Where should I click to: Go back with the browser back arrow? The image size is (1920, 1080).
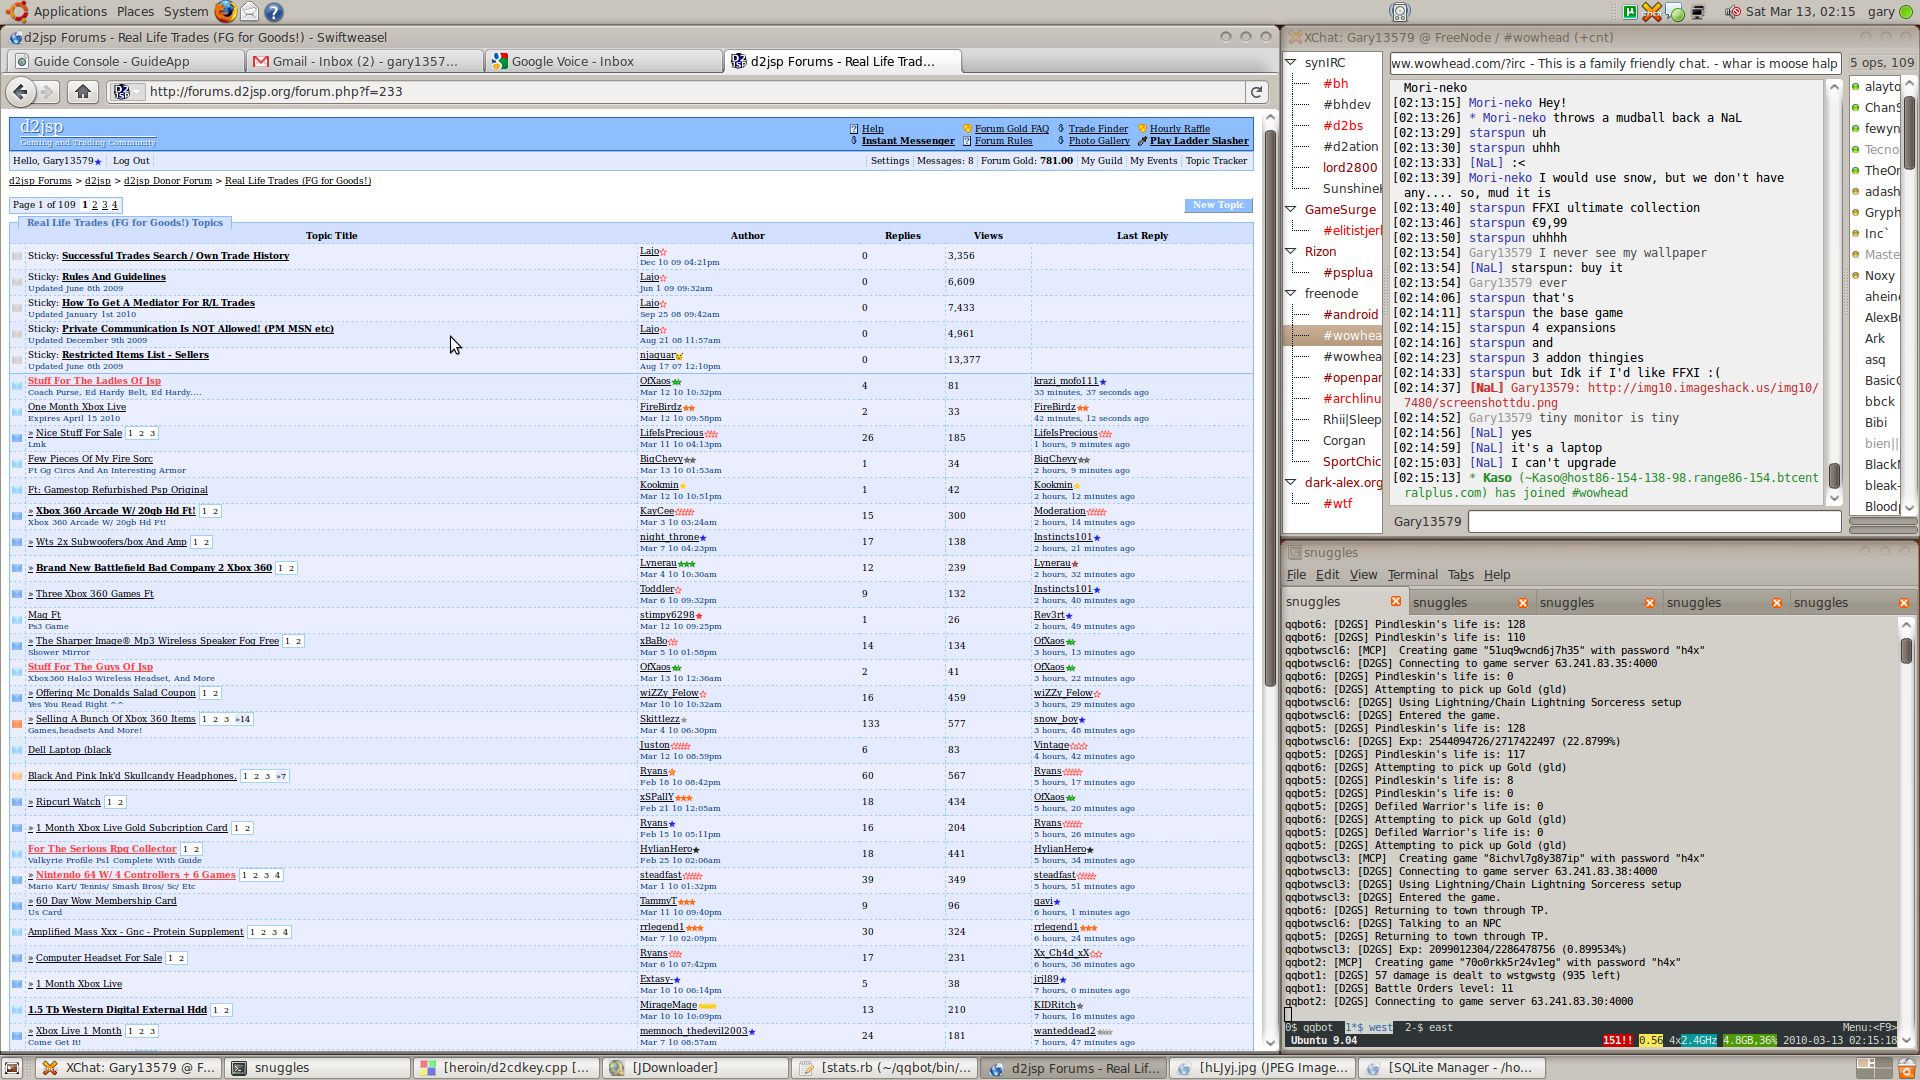[21, 92]
